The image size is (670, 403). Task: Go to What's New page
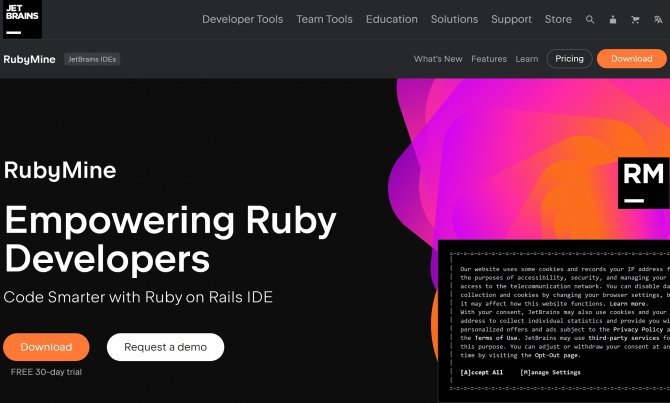[x=438, y=59]
